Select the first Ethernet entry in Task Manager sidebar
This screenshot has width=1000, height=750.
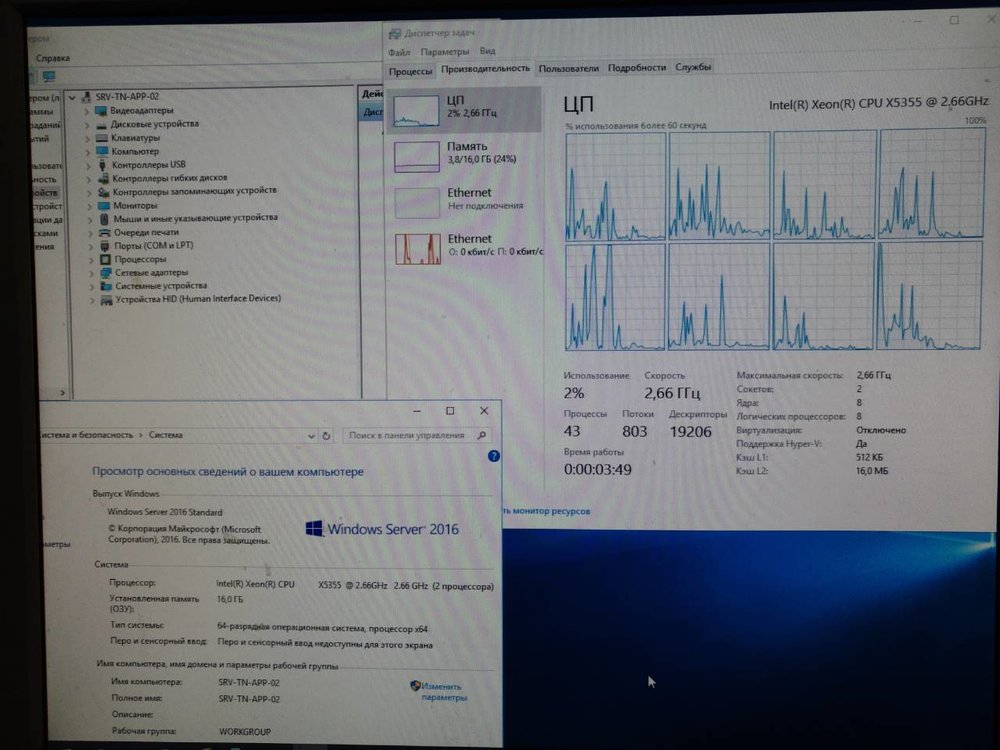coord(462,199)
